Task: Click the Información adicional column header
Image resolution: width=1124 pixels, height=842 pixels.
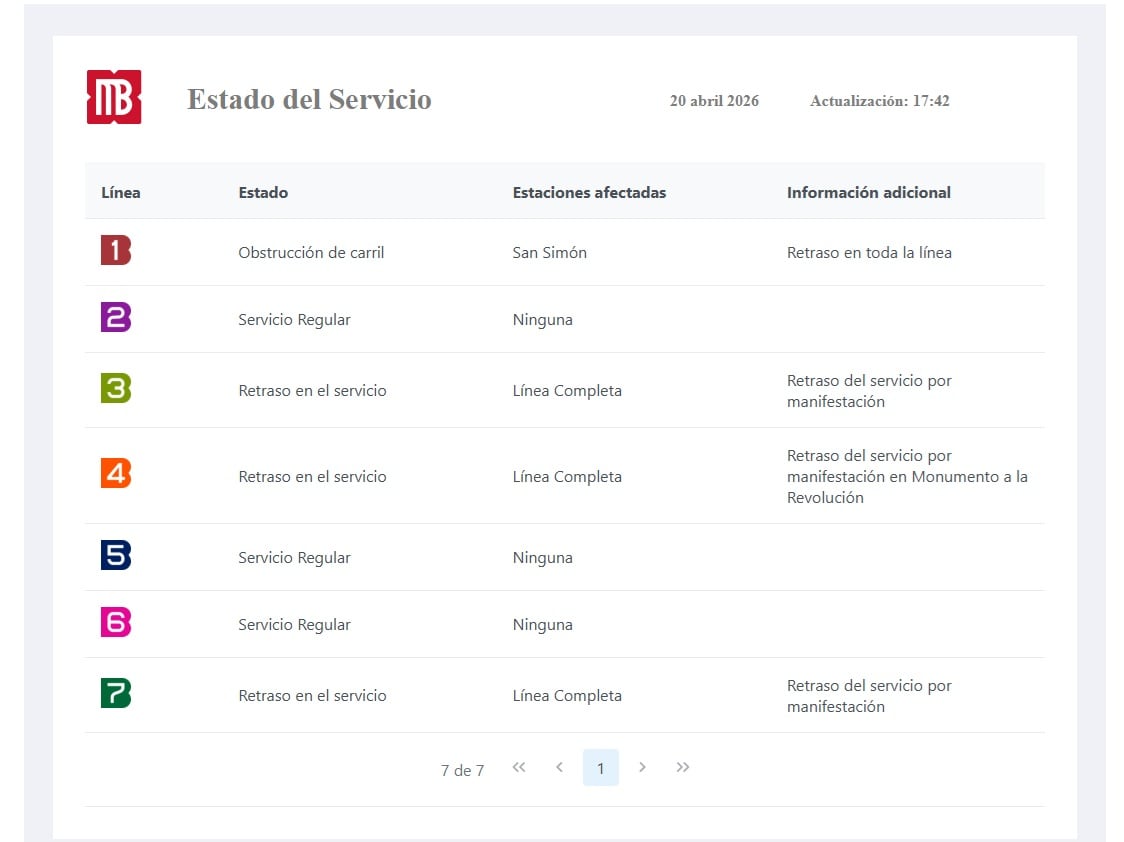Action: coord(869,192)
